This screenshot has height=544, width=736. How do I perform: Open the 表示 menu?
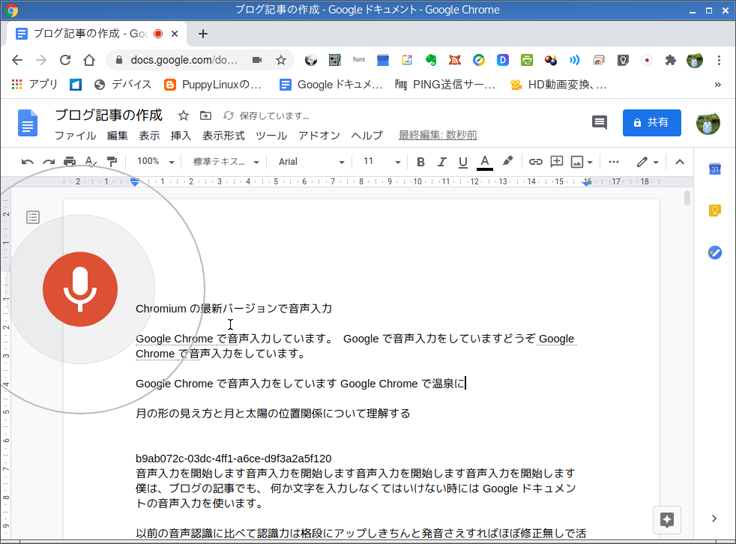149,136
